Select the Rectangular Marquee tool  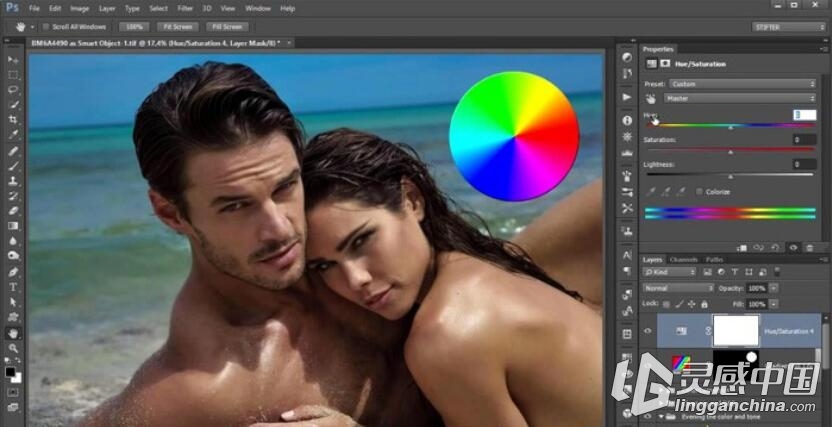[13, 75]
